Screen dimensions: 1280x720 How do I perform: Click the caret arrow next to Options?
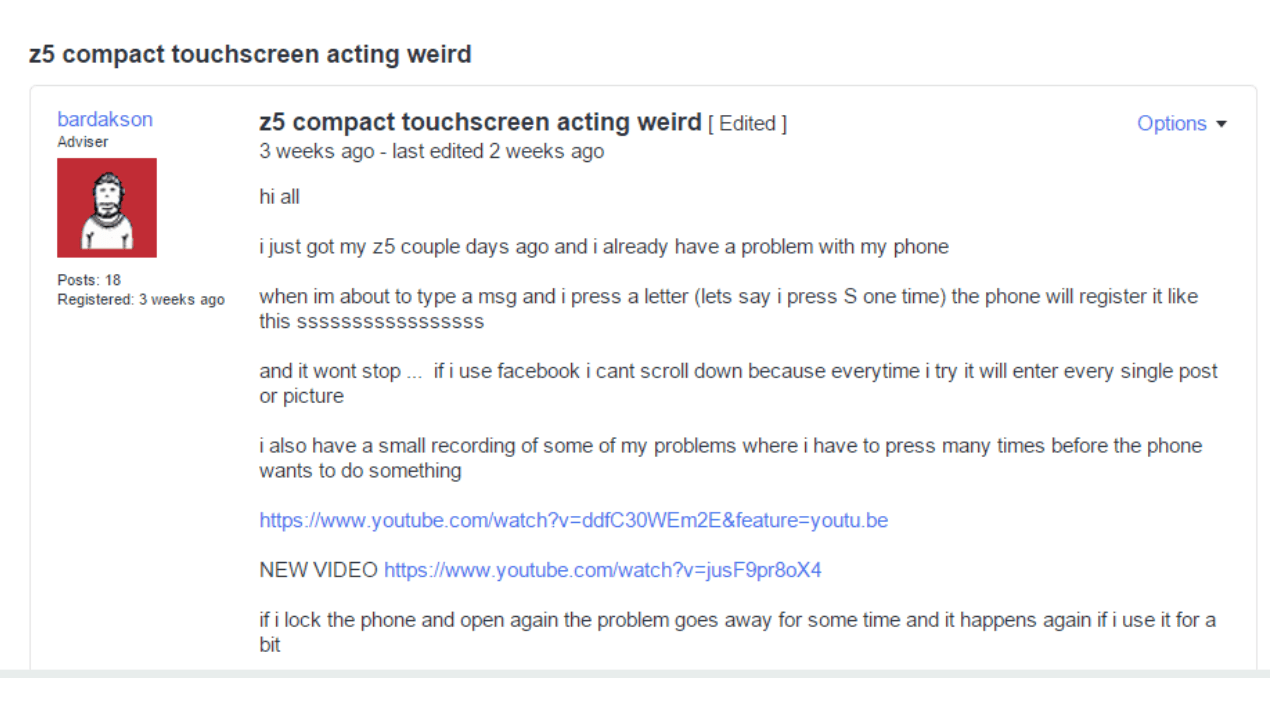[x=1221, y=124]
